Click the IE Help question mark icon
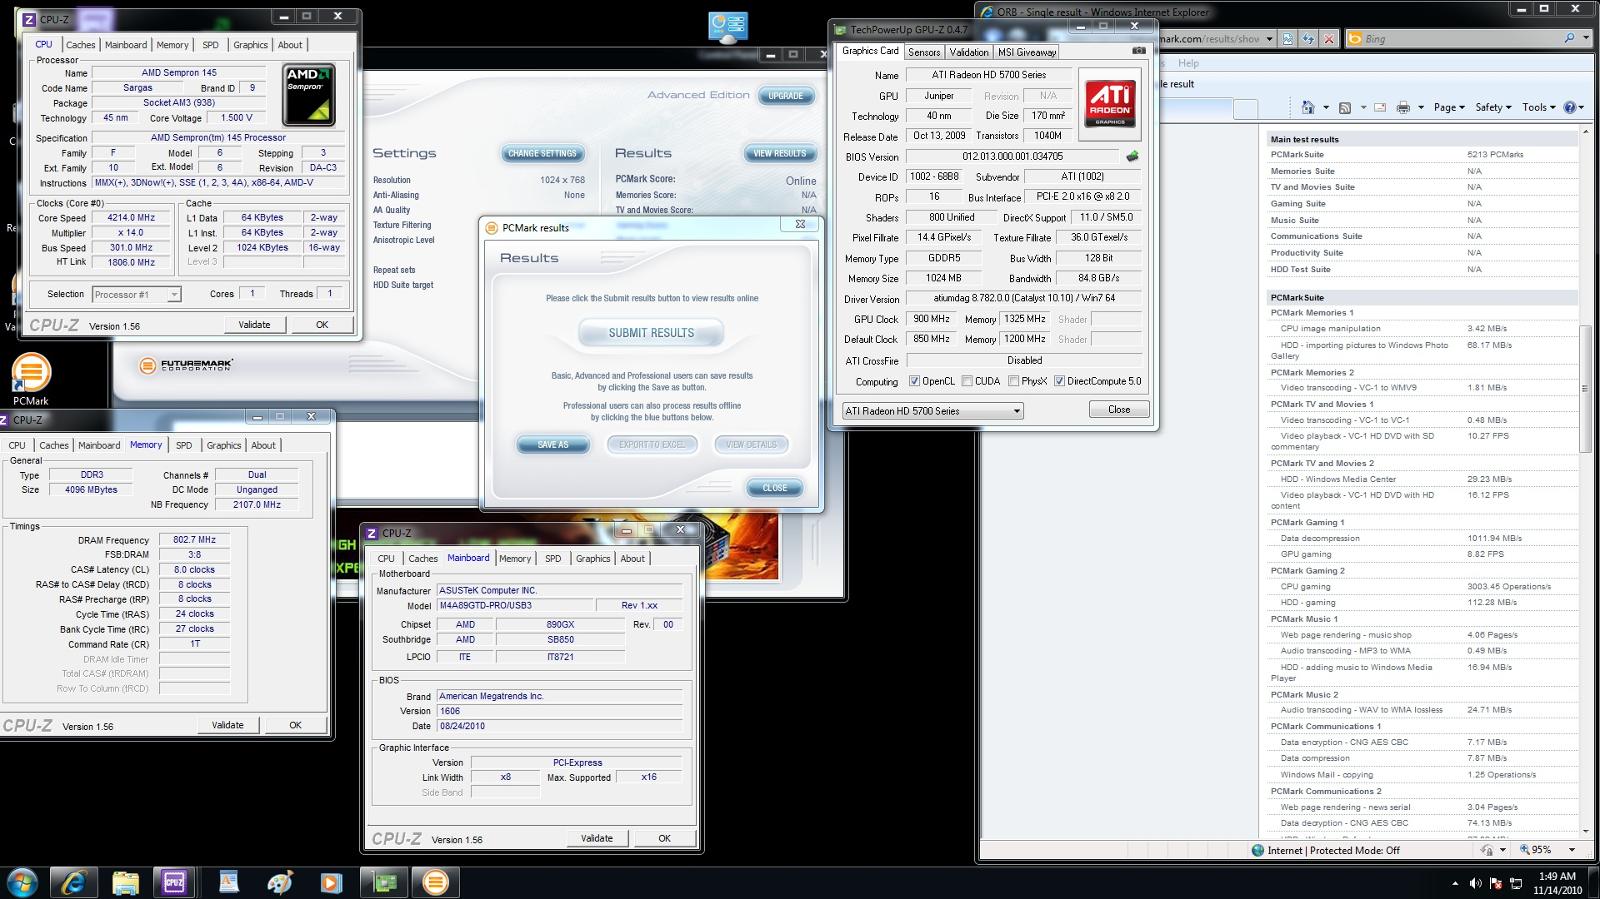 coord(1570,107)
